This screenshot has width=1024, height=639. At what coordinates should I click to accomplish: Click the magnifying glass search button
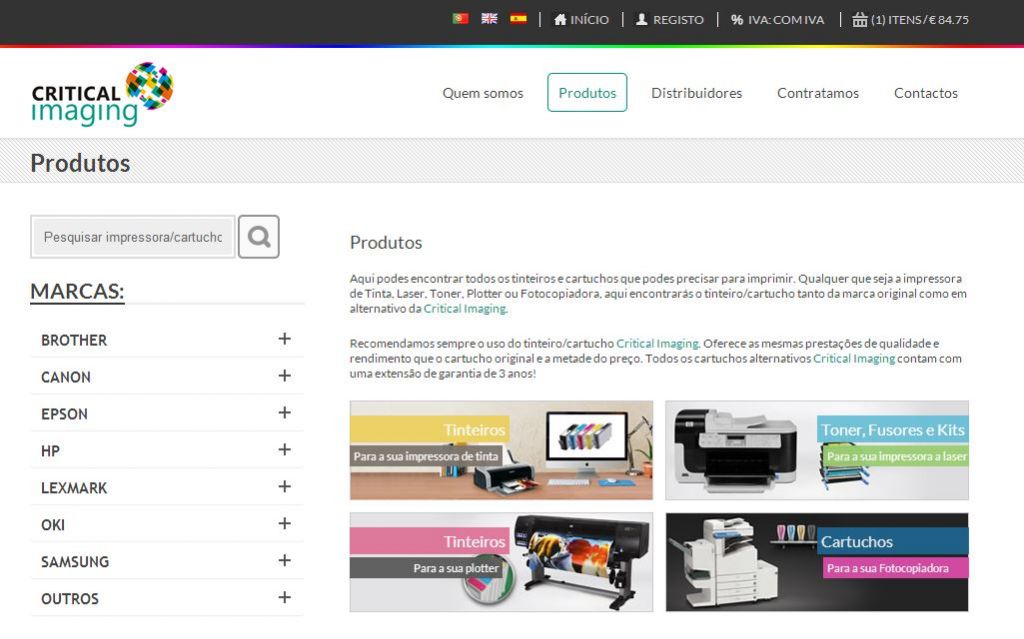[259, 237]
